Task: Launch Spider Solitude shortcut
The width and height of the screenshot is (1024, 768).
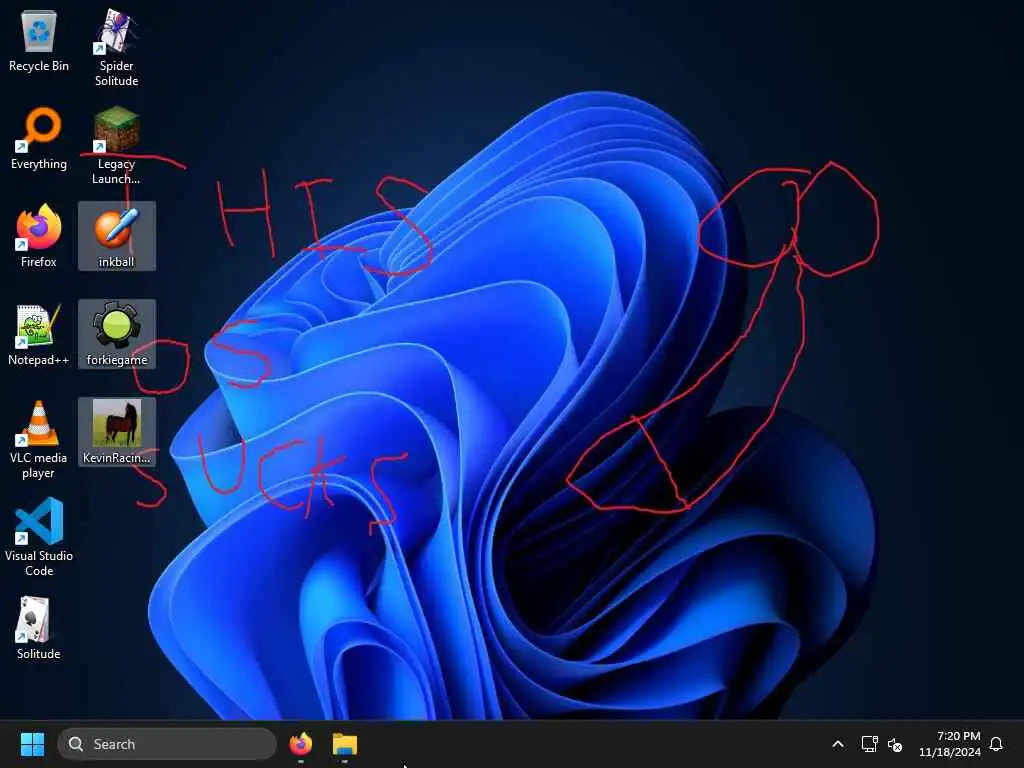Action: coord(116,48)
